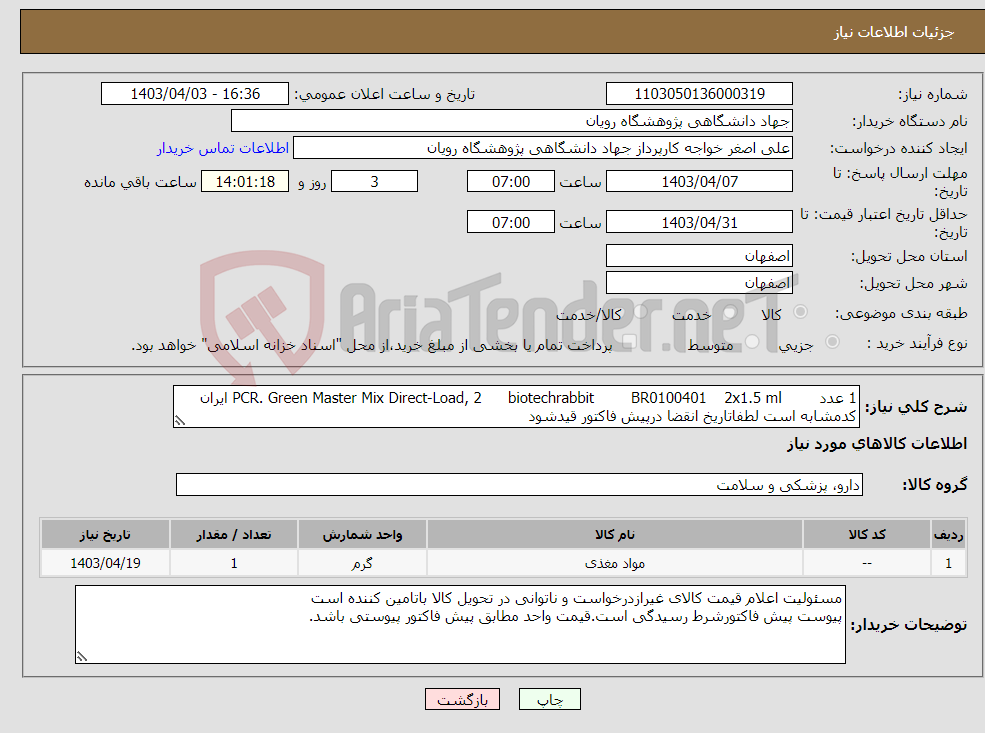Click the announcement date field 1403/04/03 - 16:36
985x733 pixels.
pos(195,94)
